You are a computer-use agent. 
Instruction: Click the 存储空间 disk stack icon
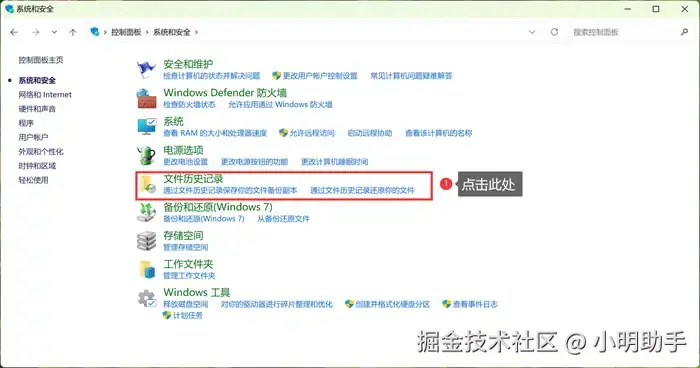[146, 241]
